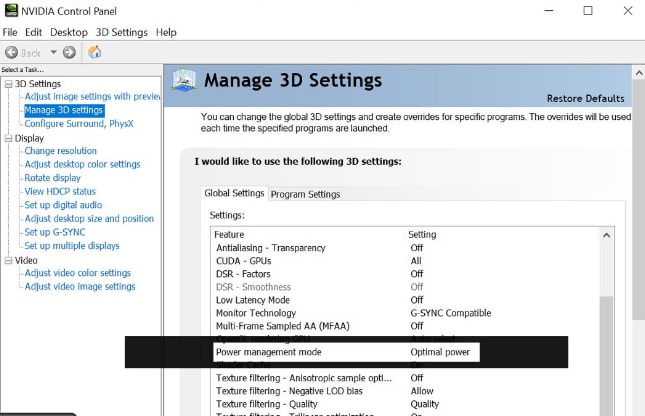Collapse the Display tree node
645x416 pixels.
[8, 138]
